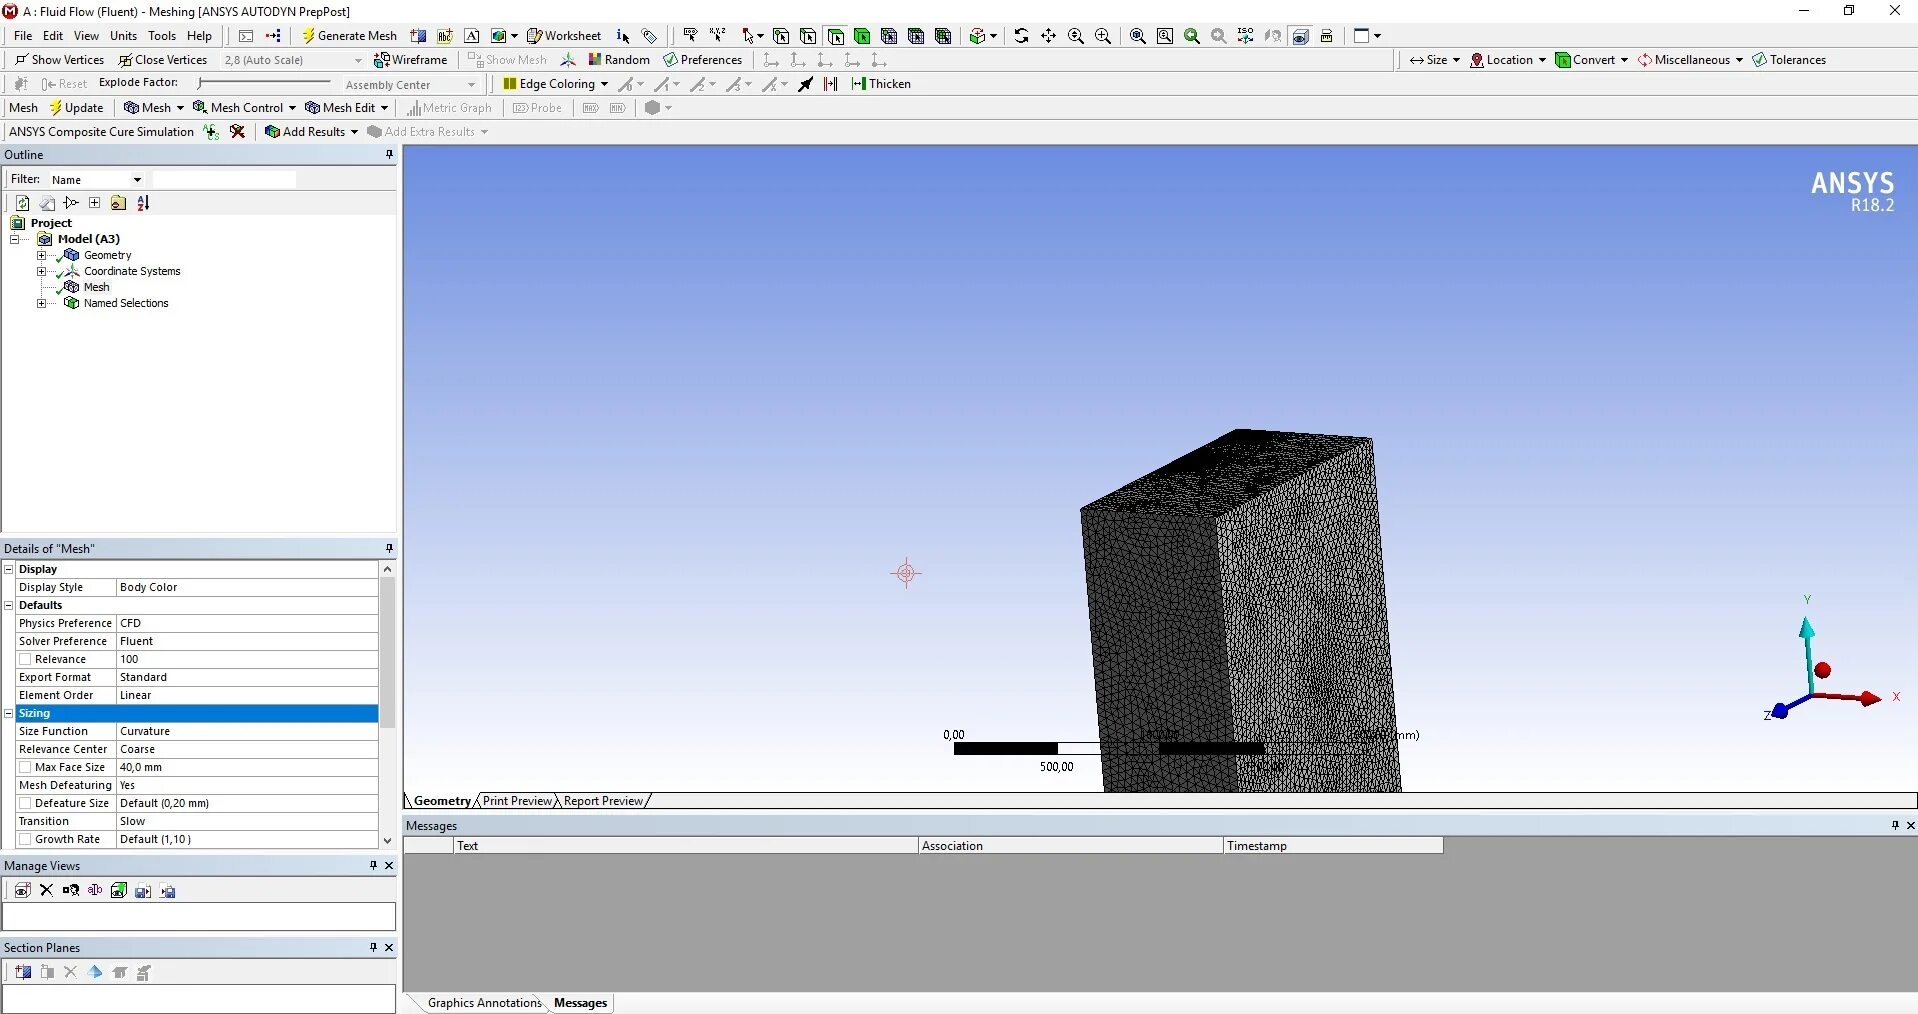Click the Update mesh button
The height and width of the screenshot is (1014, 1918).
76,108
